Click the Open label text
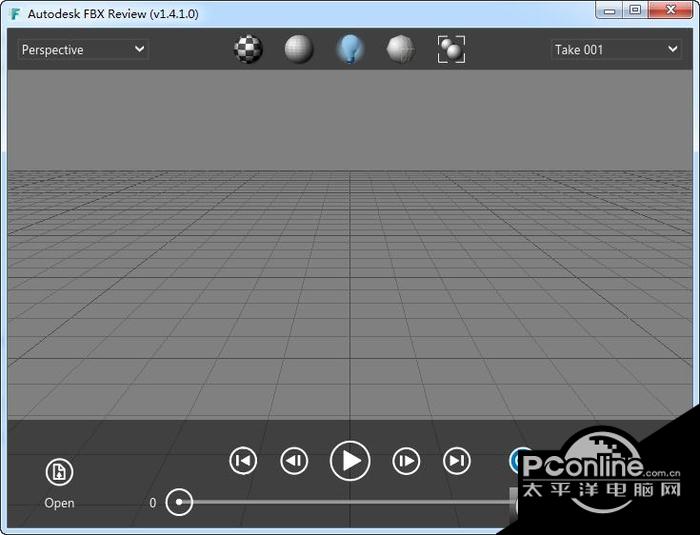The width and height of the screenshot is (700, 535). pos(59,503)
